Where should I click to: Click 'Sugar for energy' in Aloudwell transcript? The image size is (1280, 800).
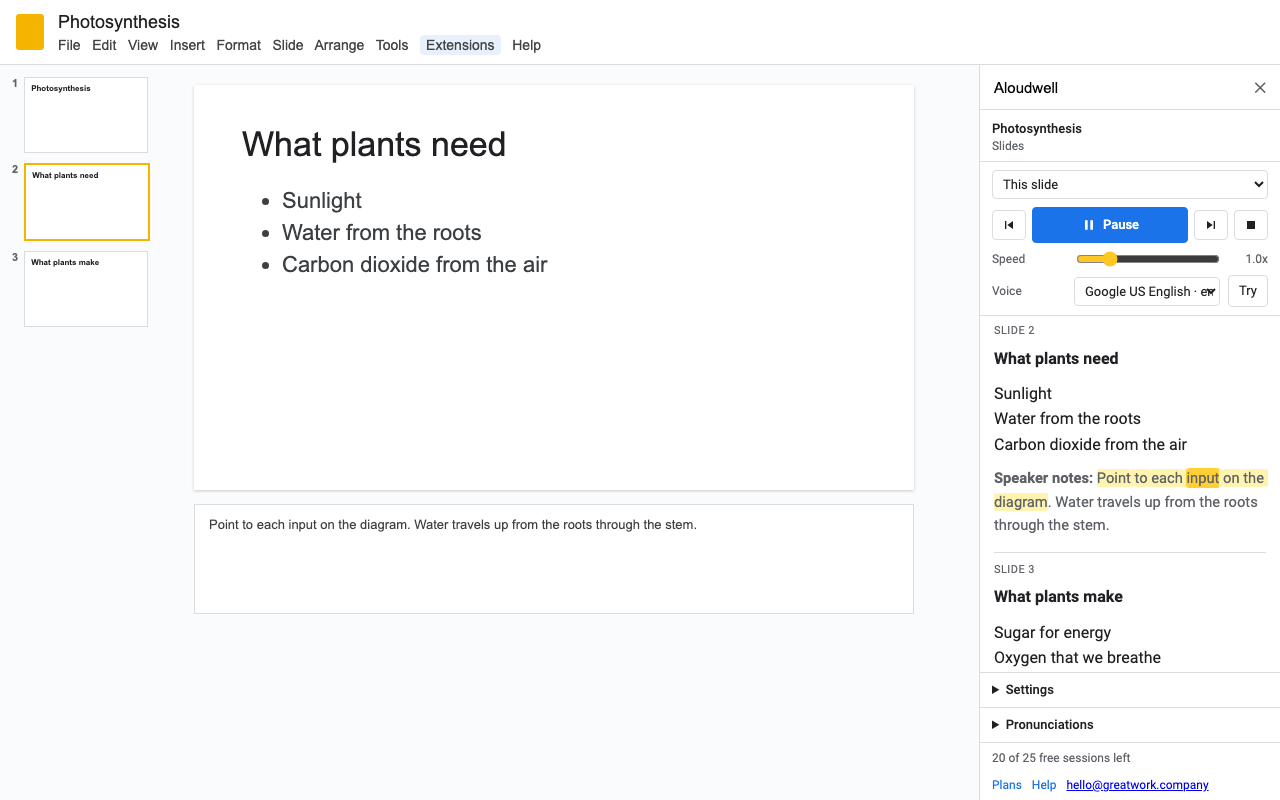coord(1052,632)
